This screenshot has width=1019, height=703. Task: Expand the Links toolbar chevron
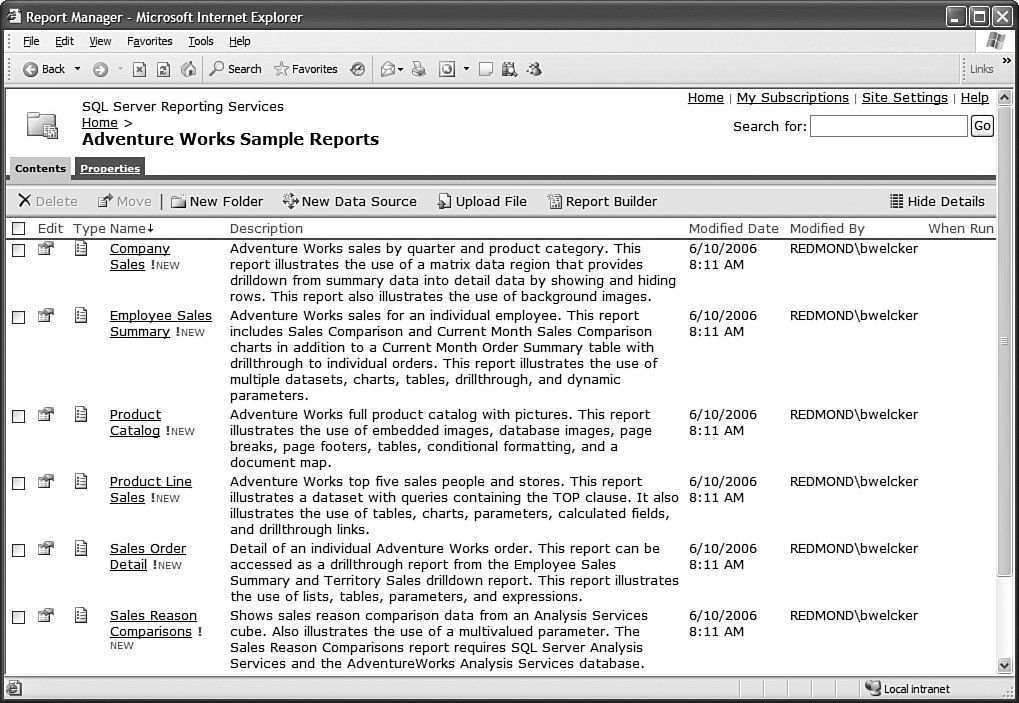[1007, 60]
